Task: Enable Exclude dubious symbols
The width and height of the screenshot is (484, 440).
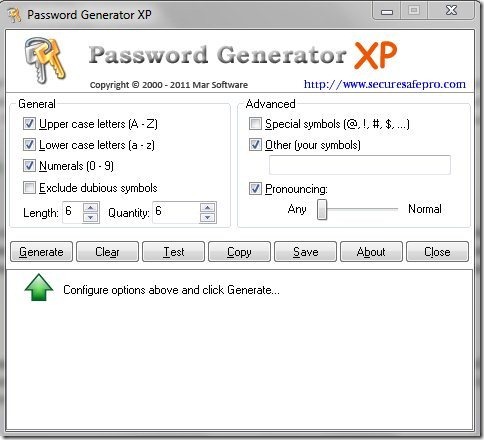Action: click(29, 188)
